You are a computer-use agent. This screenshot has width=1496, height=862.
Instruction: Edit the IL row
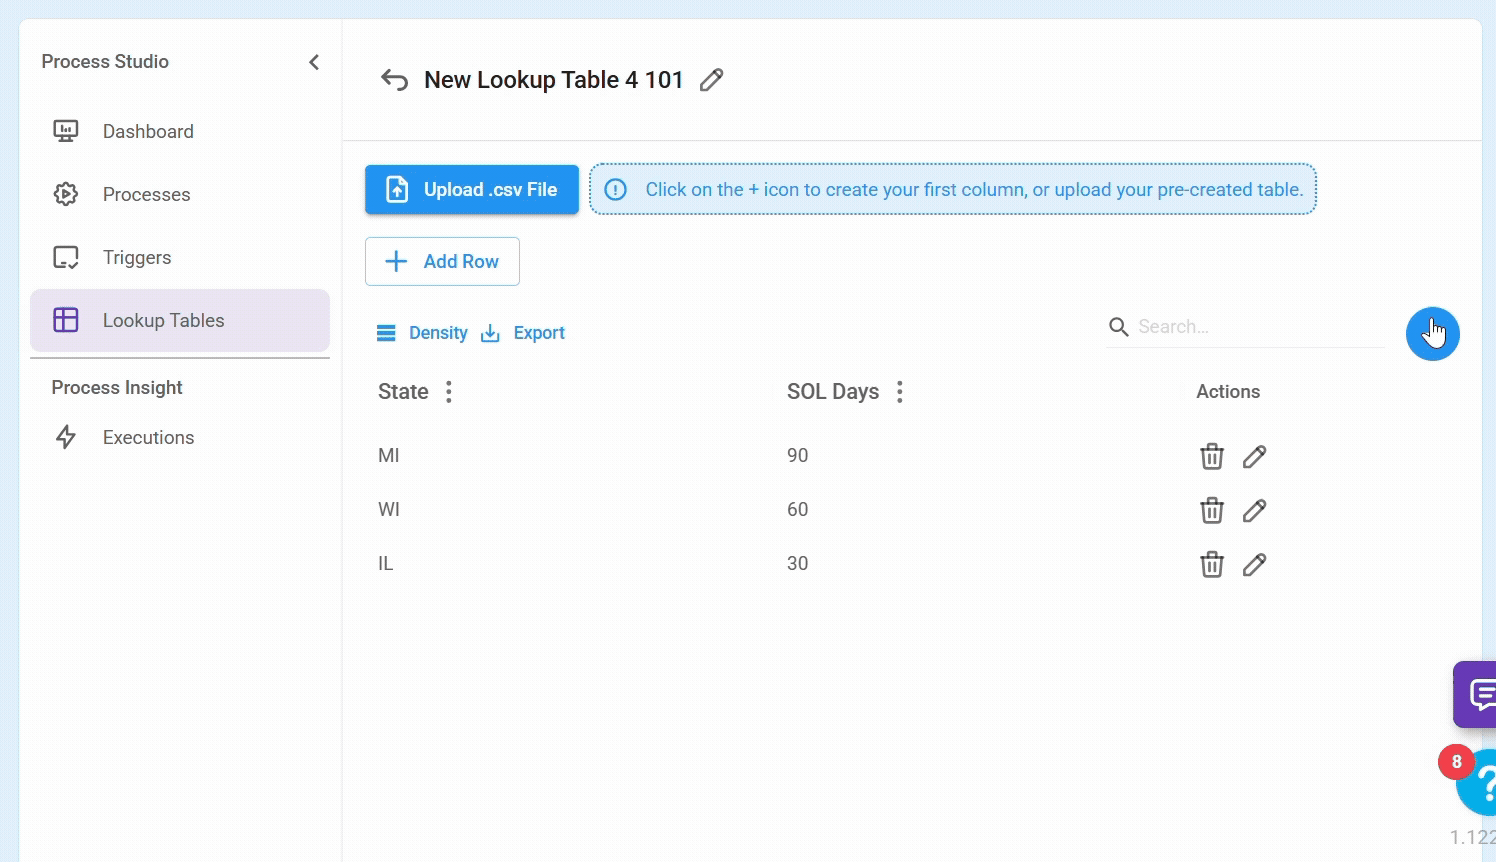tap(1254, 564)
